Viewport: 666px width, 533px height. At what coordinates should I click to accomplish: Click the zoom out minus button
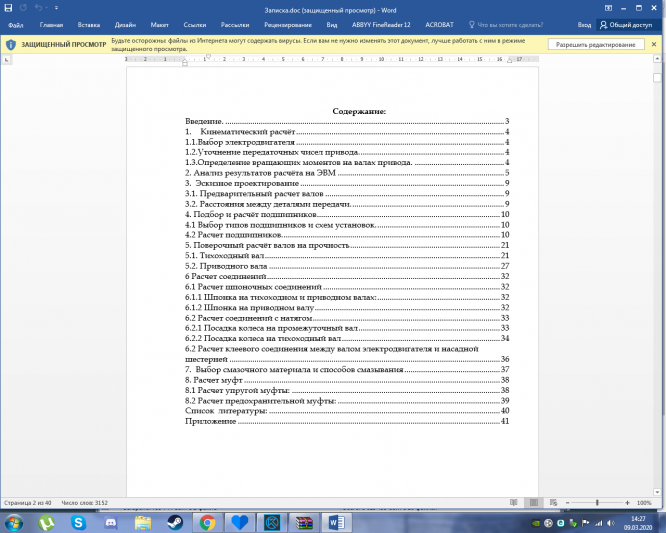pyautogui.click(x=567, y=503)
